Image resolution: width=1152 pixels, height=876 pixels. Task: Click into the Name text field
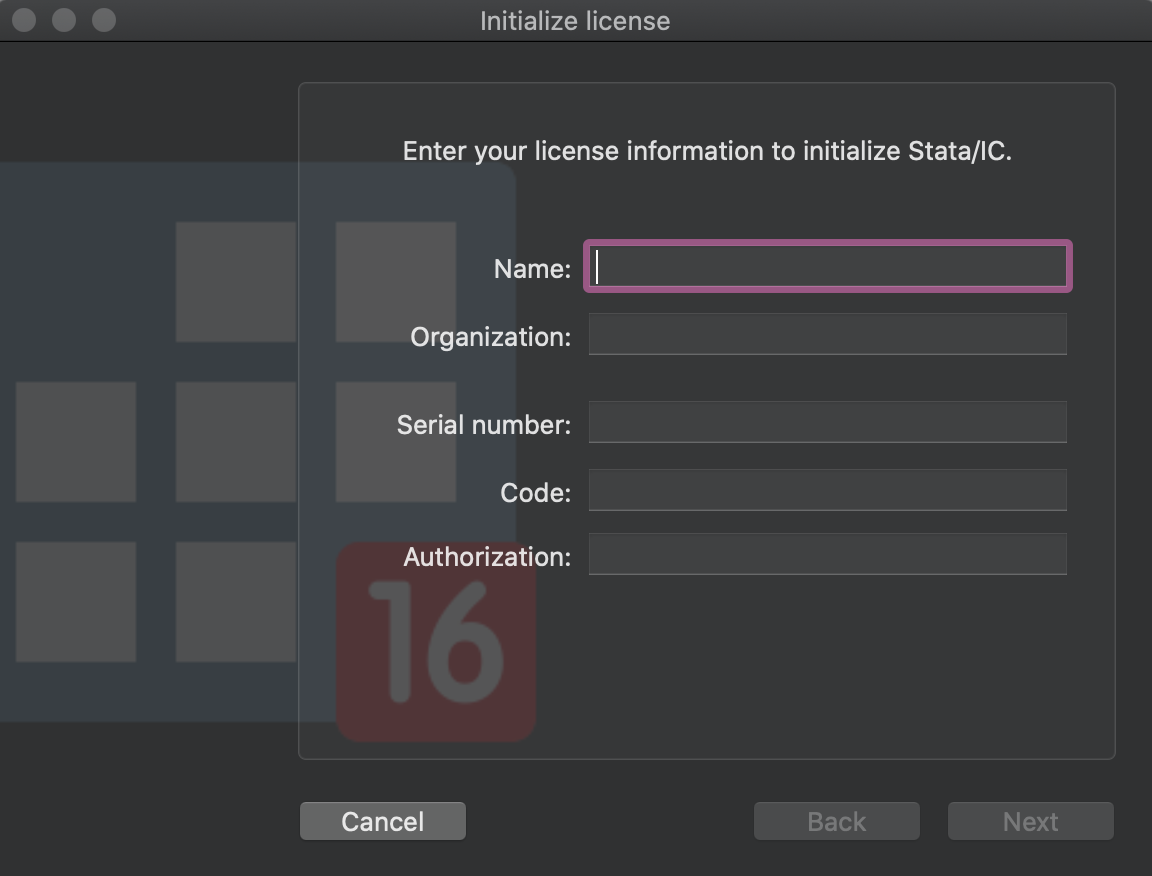(x=827, y=266)
